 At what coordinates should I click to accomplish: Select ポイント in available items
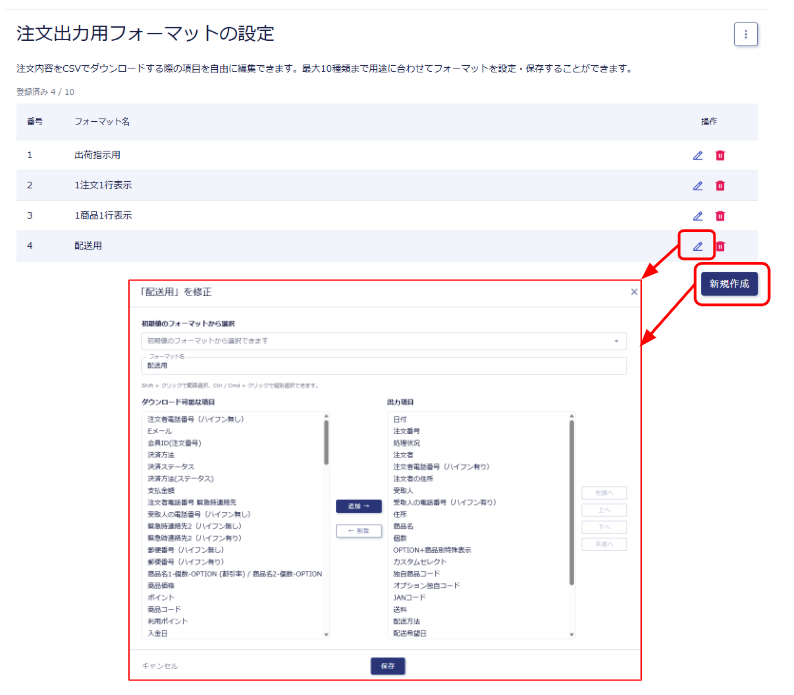(x=161, y=597)
